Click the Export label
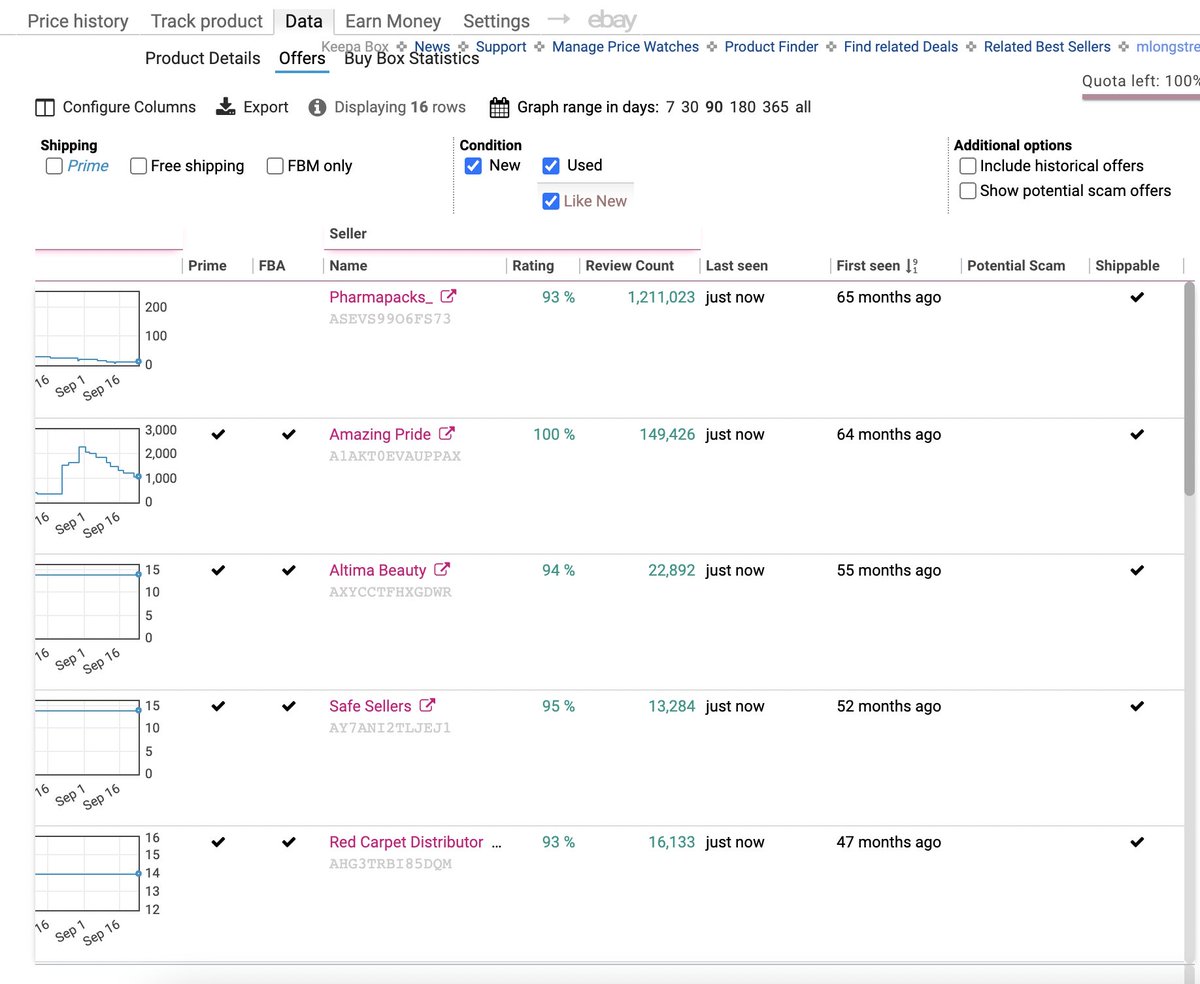1200x984 pixels. click(266, 107)
